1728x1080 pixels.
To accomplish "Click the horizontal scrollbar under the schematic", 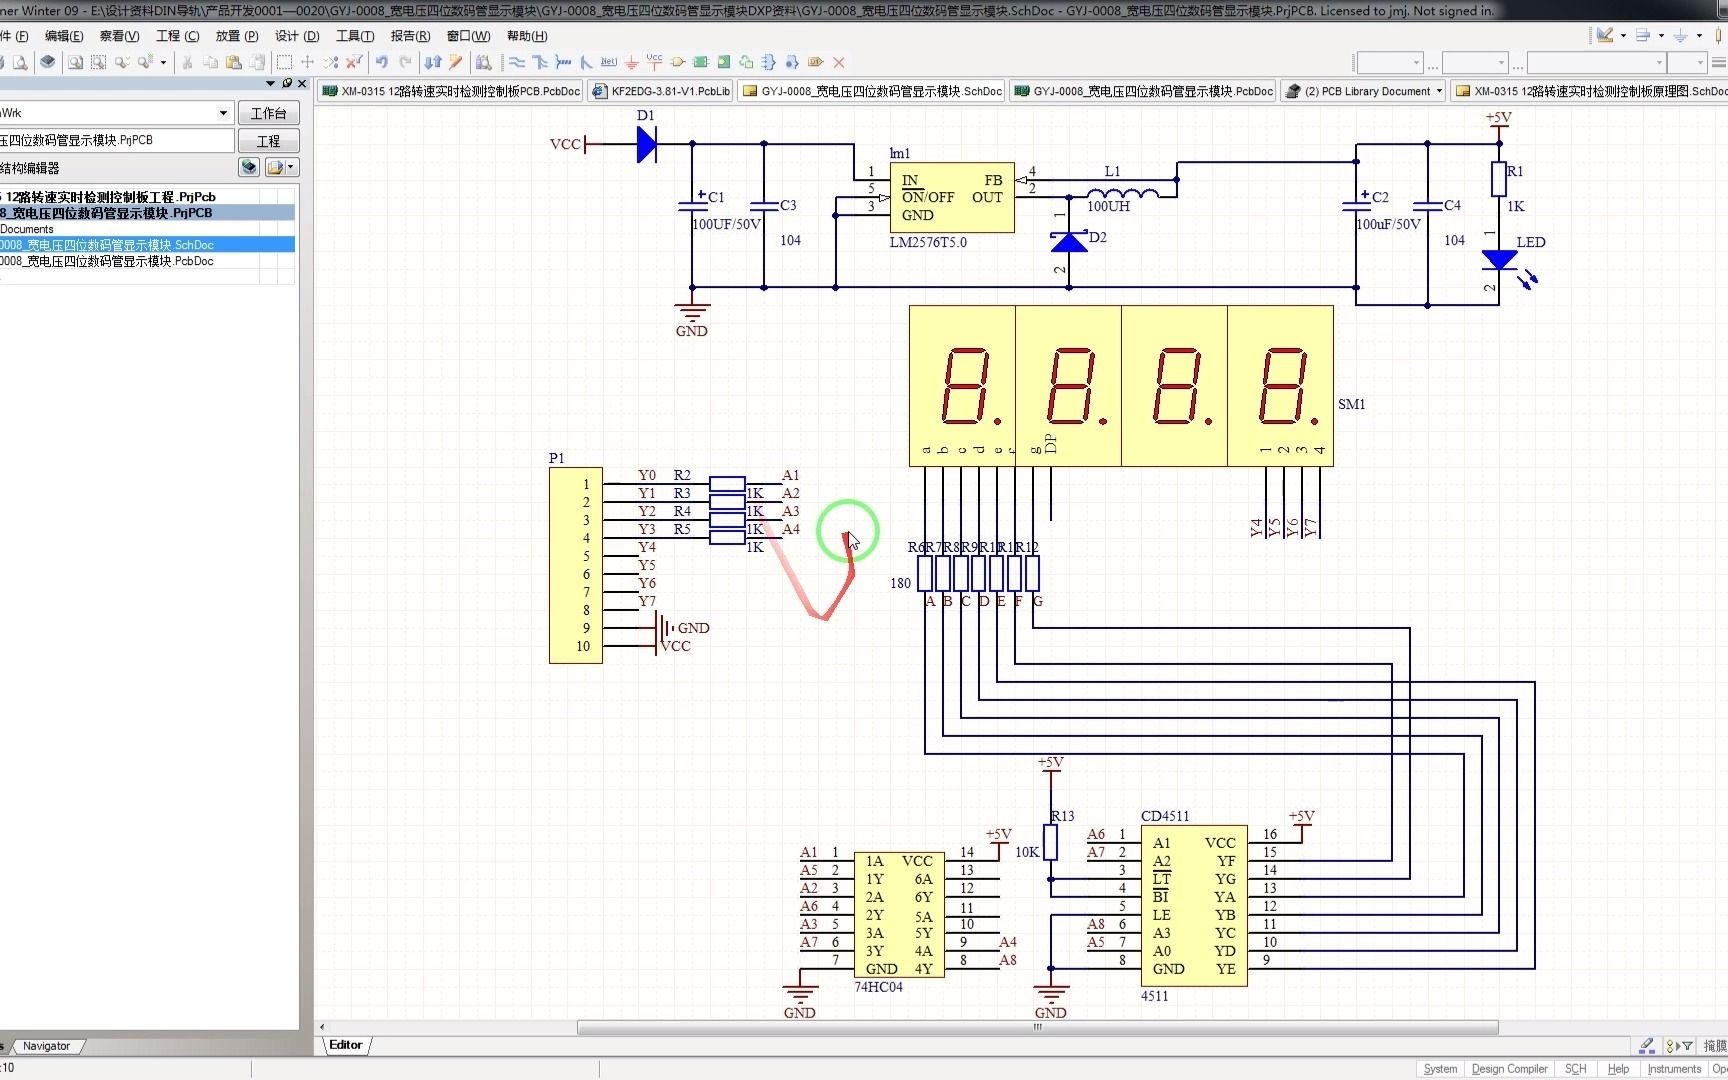I will tap(1037, 1027).
